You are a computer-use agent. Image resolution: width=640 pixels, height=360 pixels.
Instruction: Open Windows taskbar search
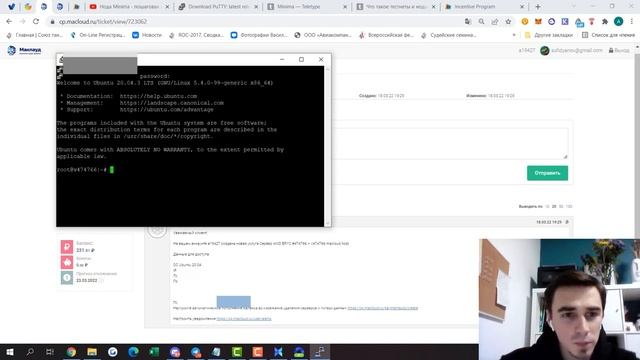[x=30, y=351]
